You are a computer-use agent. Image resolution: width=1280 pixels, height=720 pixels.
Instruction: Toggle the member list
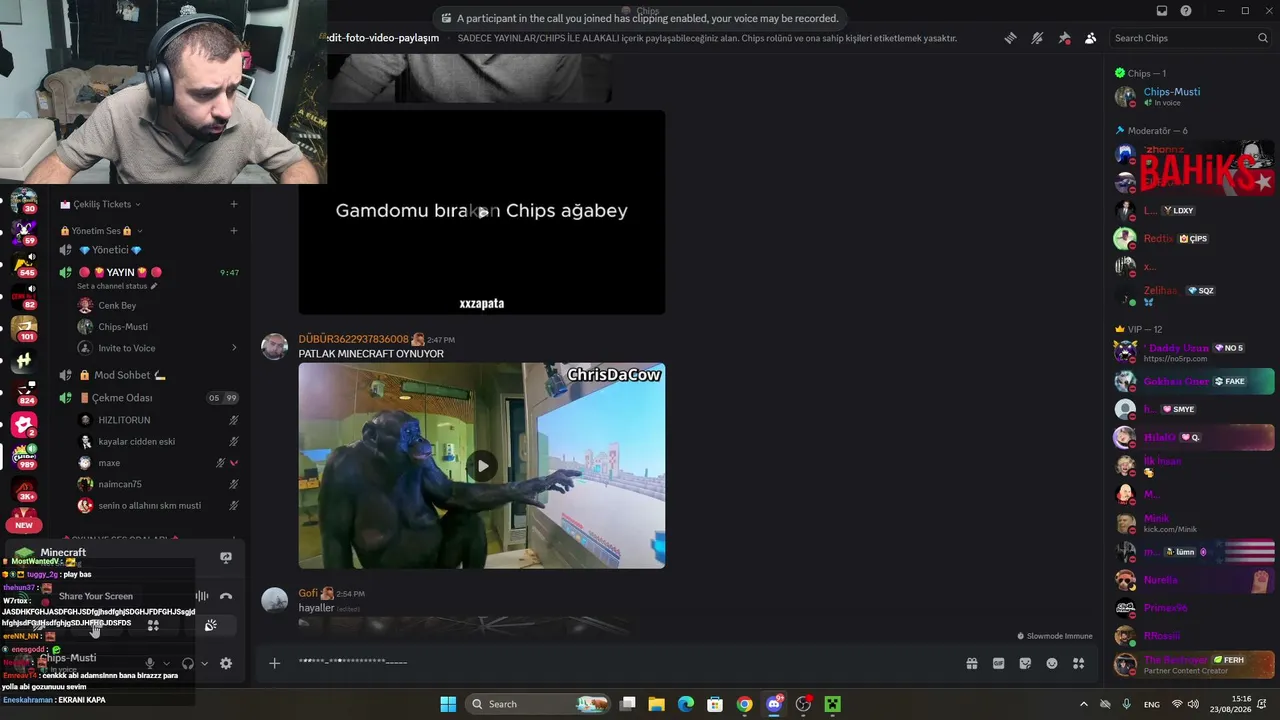[x=1090, y=38]
